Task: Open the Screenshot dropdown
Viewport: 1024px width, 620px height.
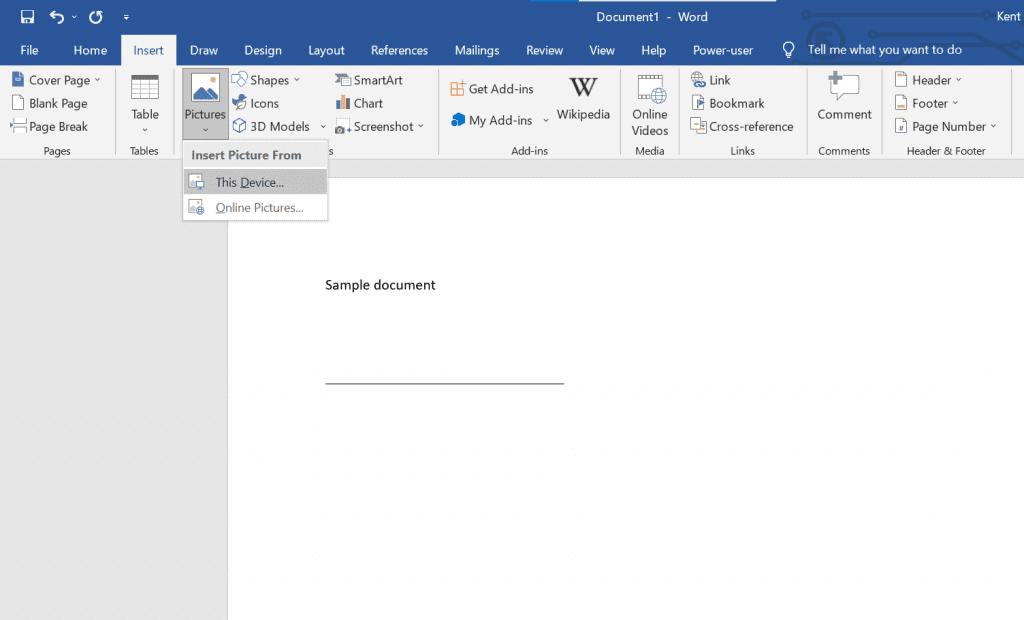Action: tap(381, 126)
